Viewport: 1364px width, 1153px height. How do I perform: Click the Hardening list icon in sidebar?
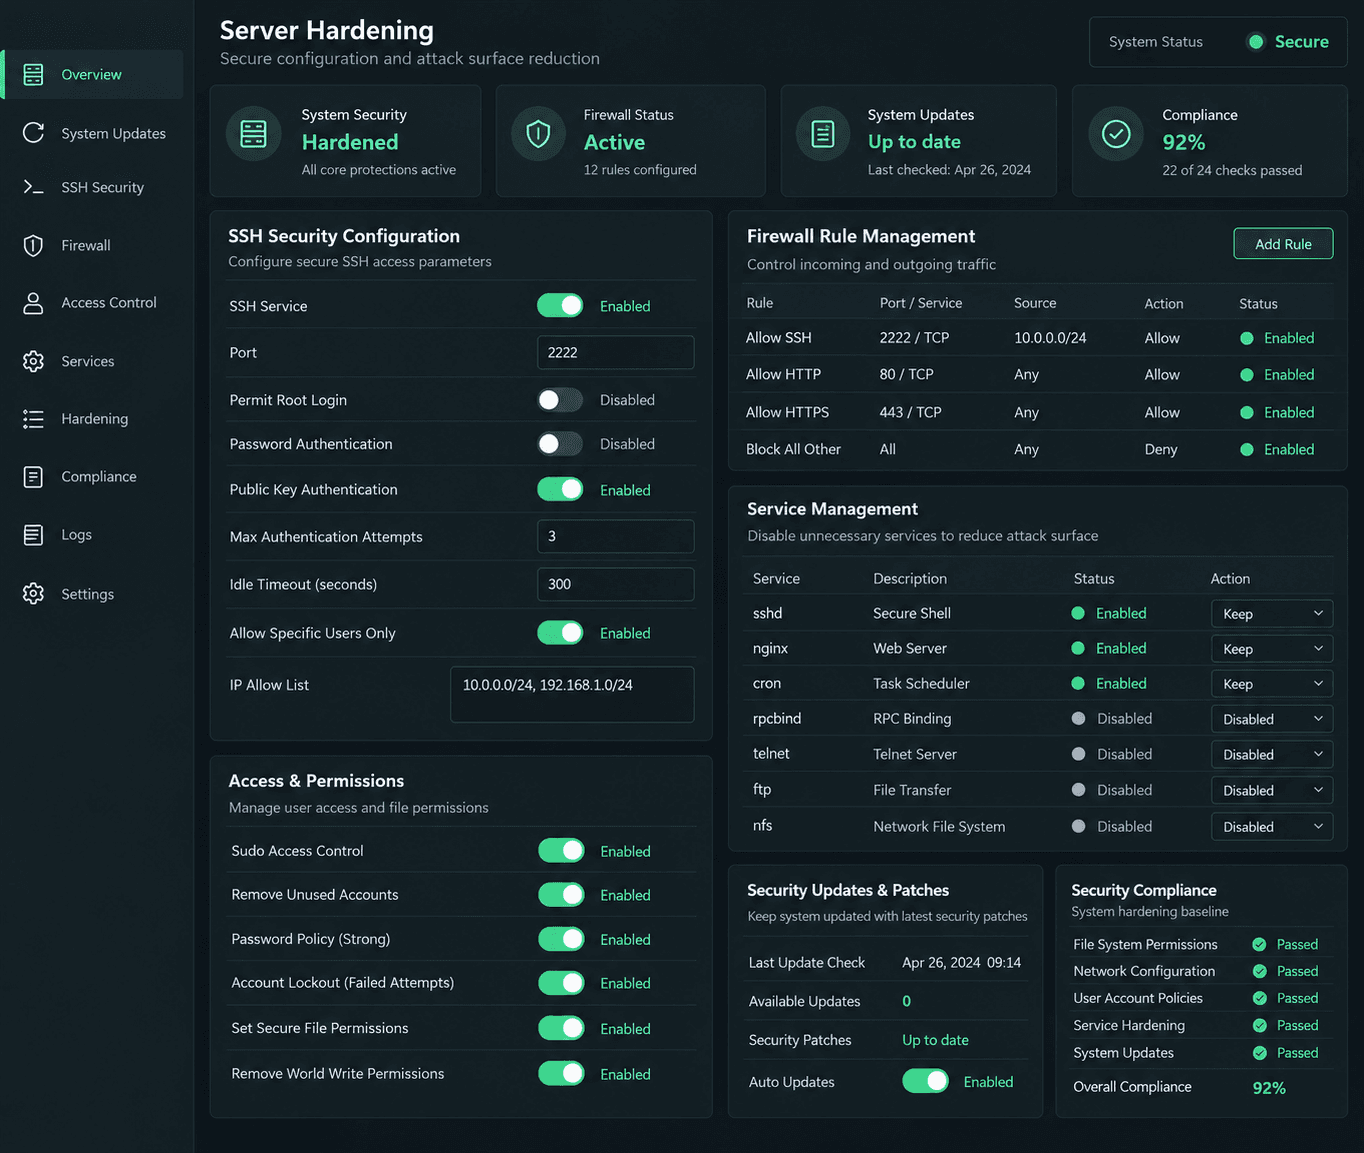pos(33,419)
